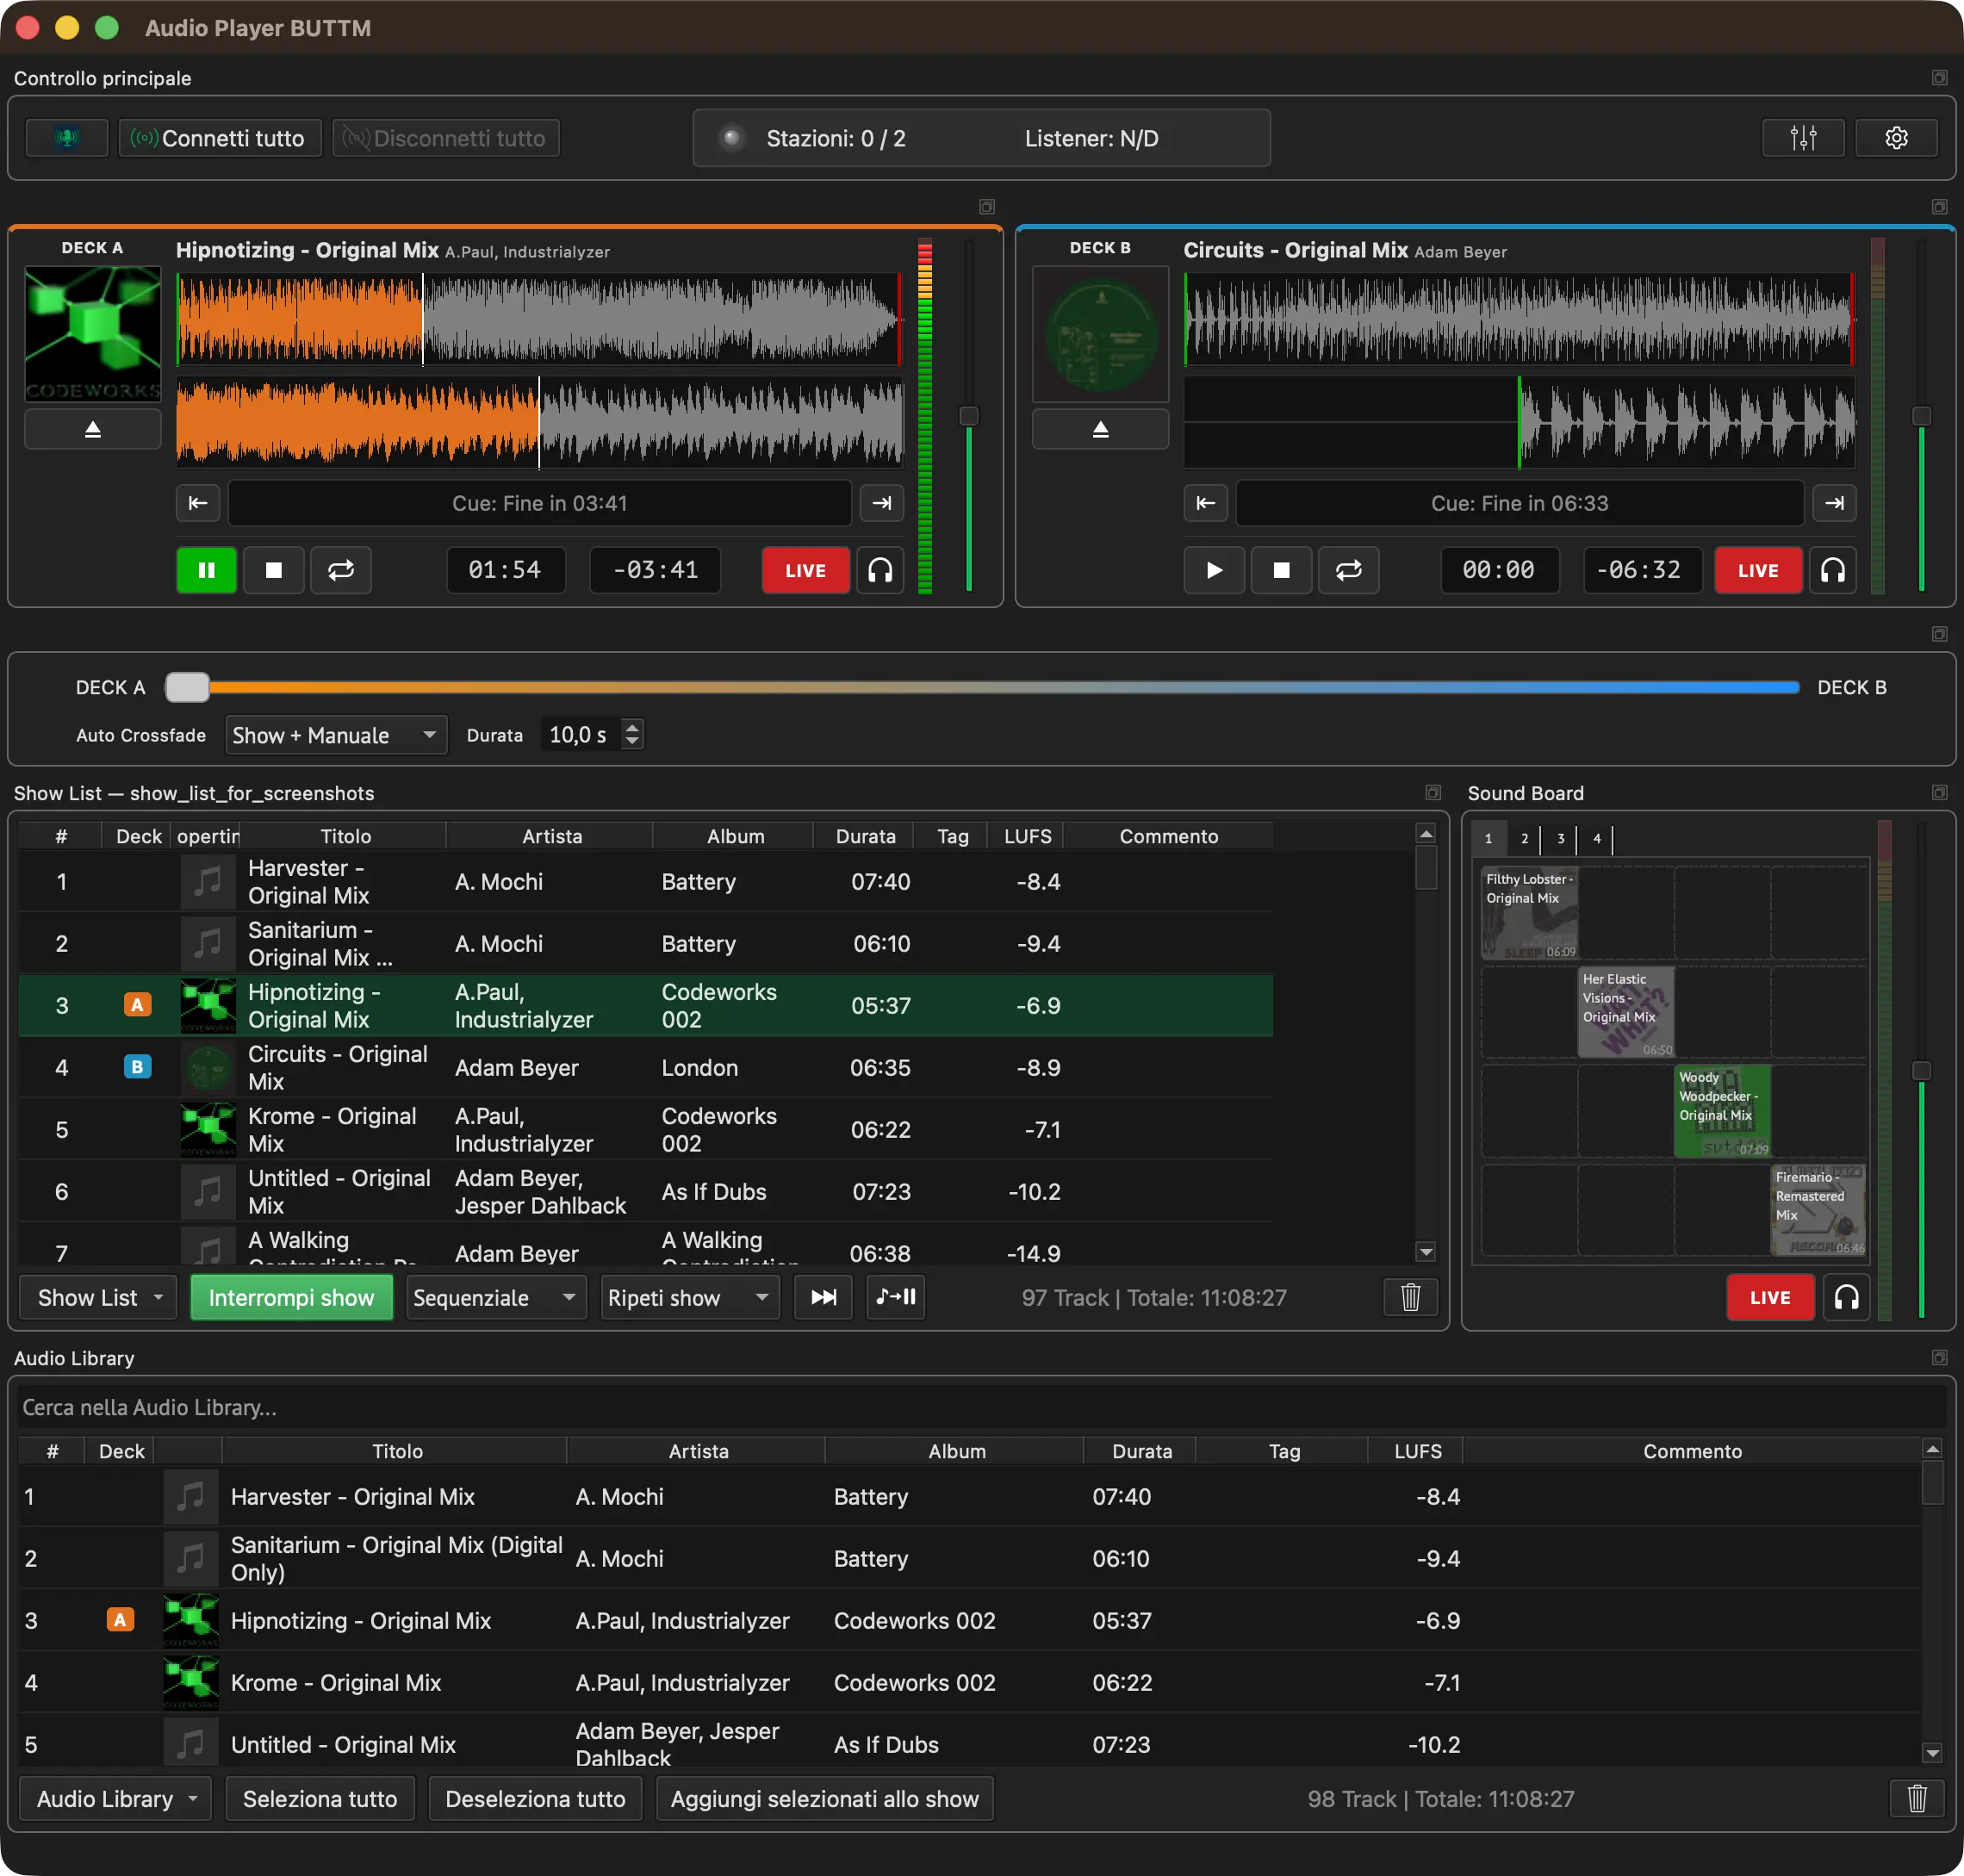Jump to cue end on Deck B

(x=1834, y=503)
